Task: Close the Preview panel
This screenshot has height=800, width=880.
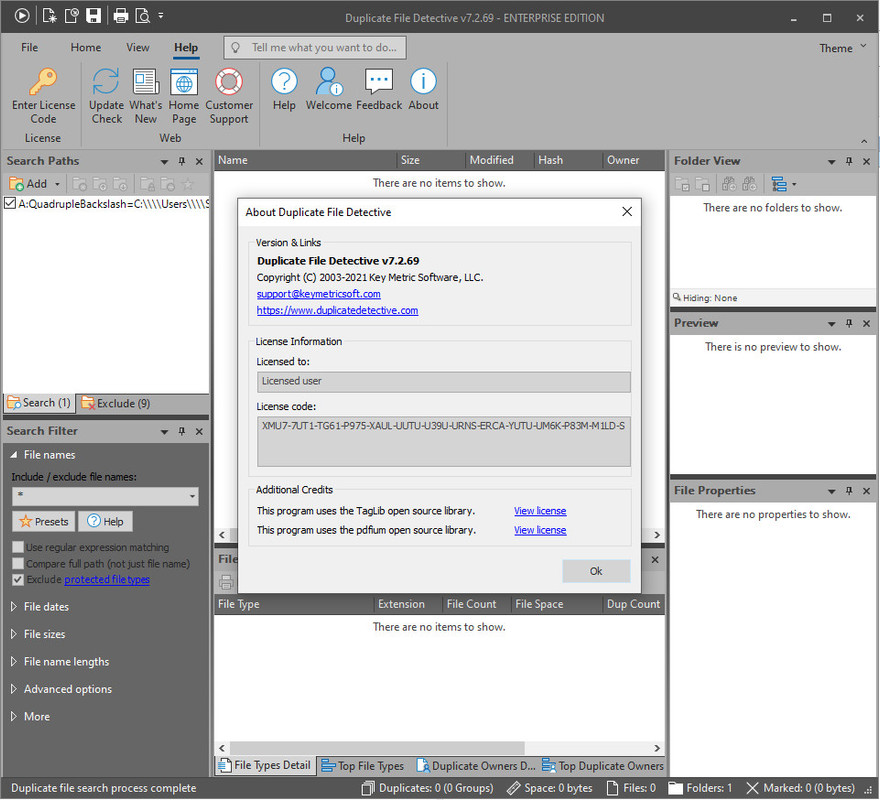Action: click(x=867, y=323)
